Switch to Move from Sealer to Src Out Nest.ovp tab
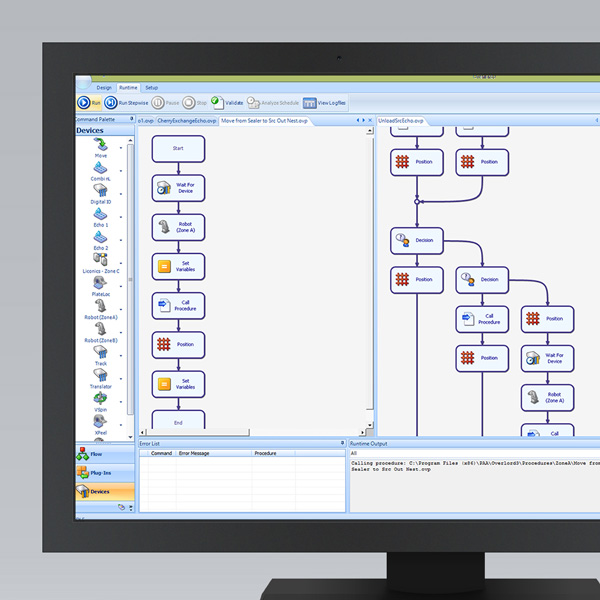Viewport: 600px width, 600px height. coord(264,121)
